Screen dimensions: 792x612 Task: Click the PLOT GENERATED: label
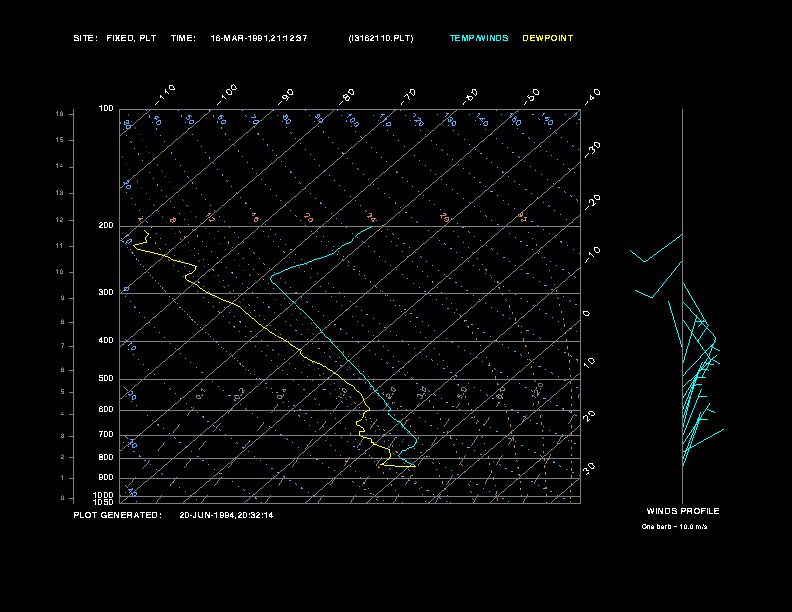pos(118,515)
